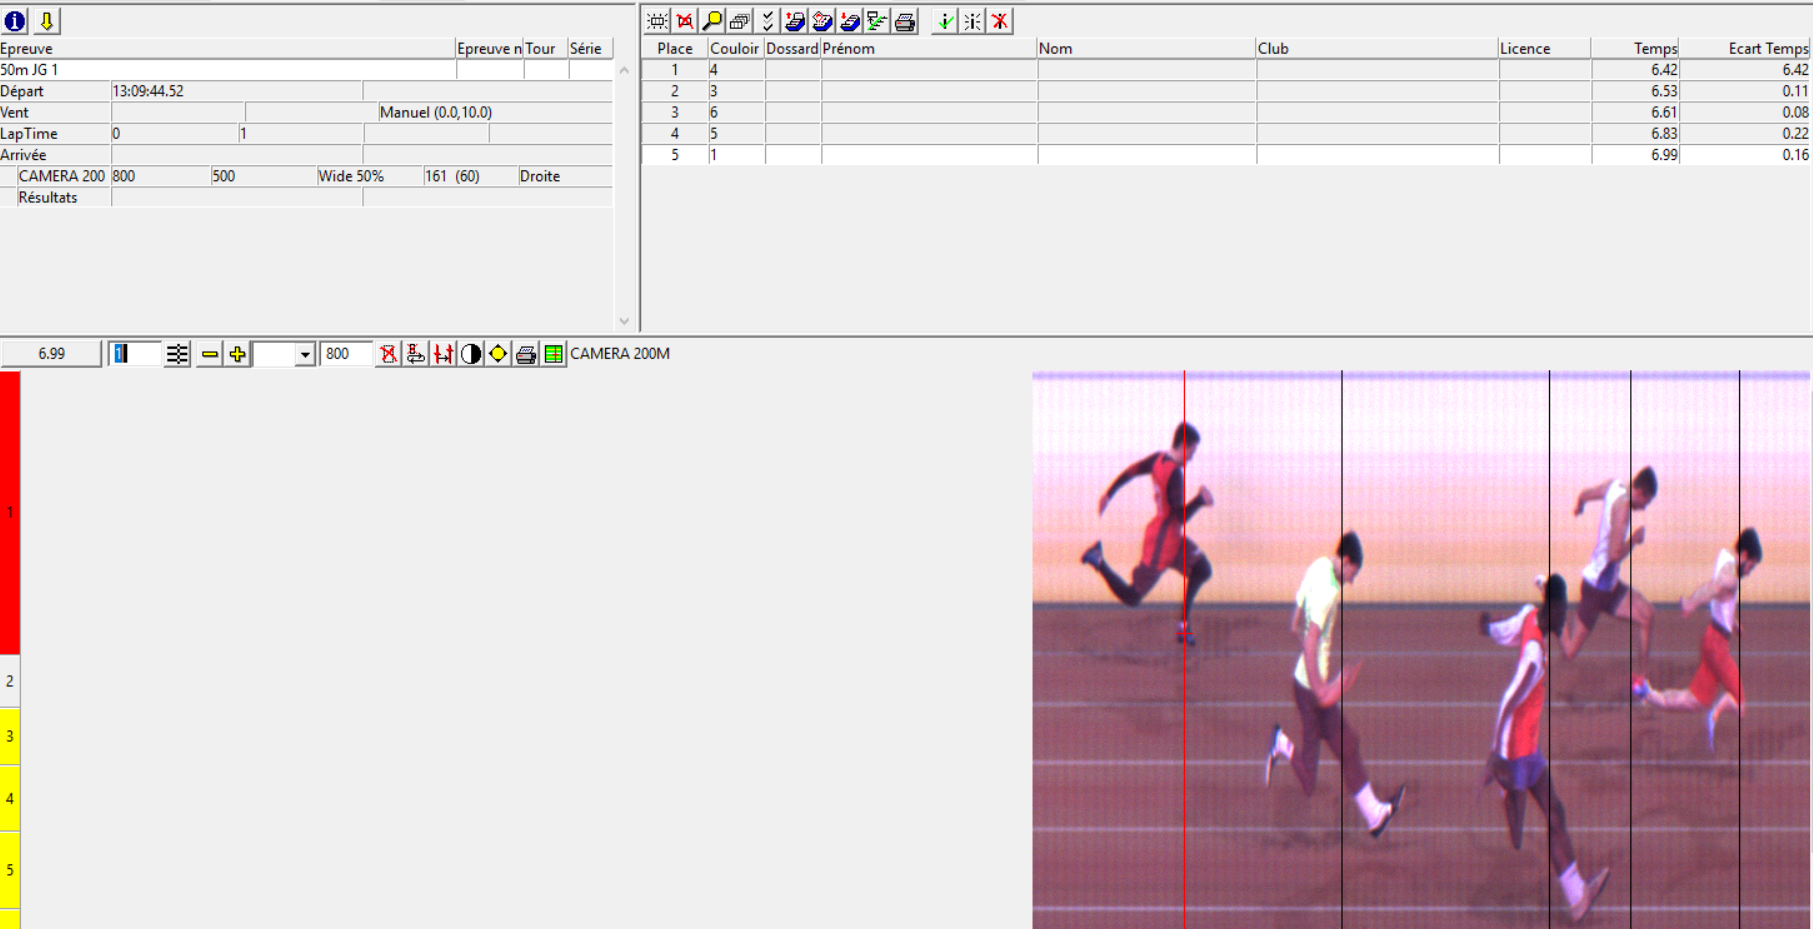The image size is (1813, 929).
Task: Click the 6.99 time display
Action: tap(51, 354)
